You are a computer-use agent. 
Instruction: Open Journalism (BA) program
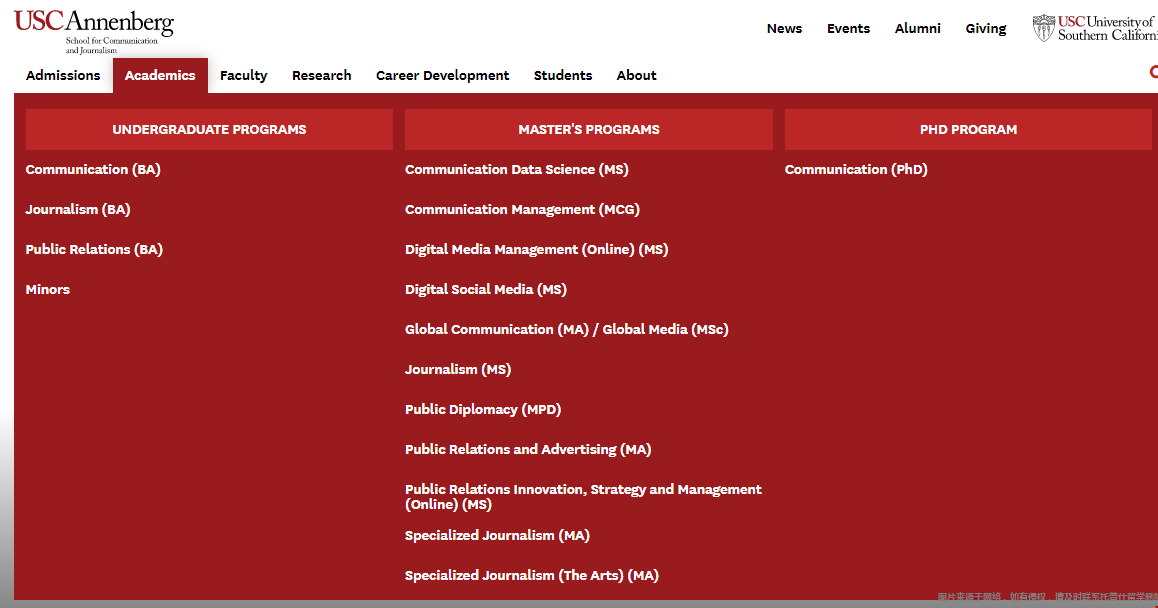click(78, 209)
